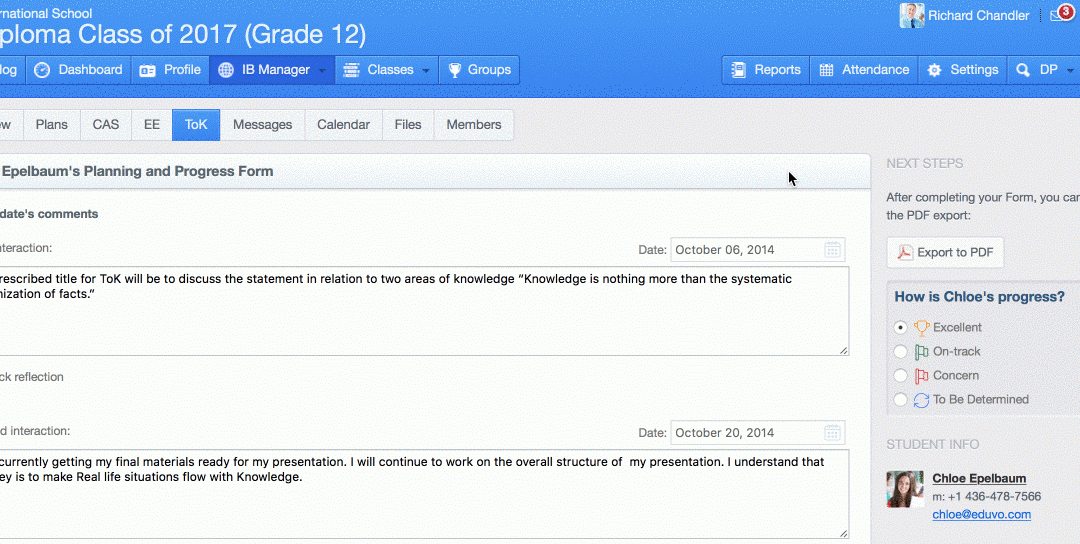This screenshot has width=1080, height=544.
Task: Click the second text area's resize handle
Action: click(844, 534)
